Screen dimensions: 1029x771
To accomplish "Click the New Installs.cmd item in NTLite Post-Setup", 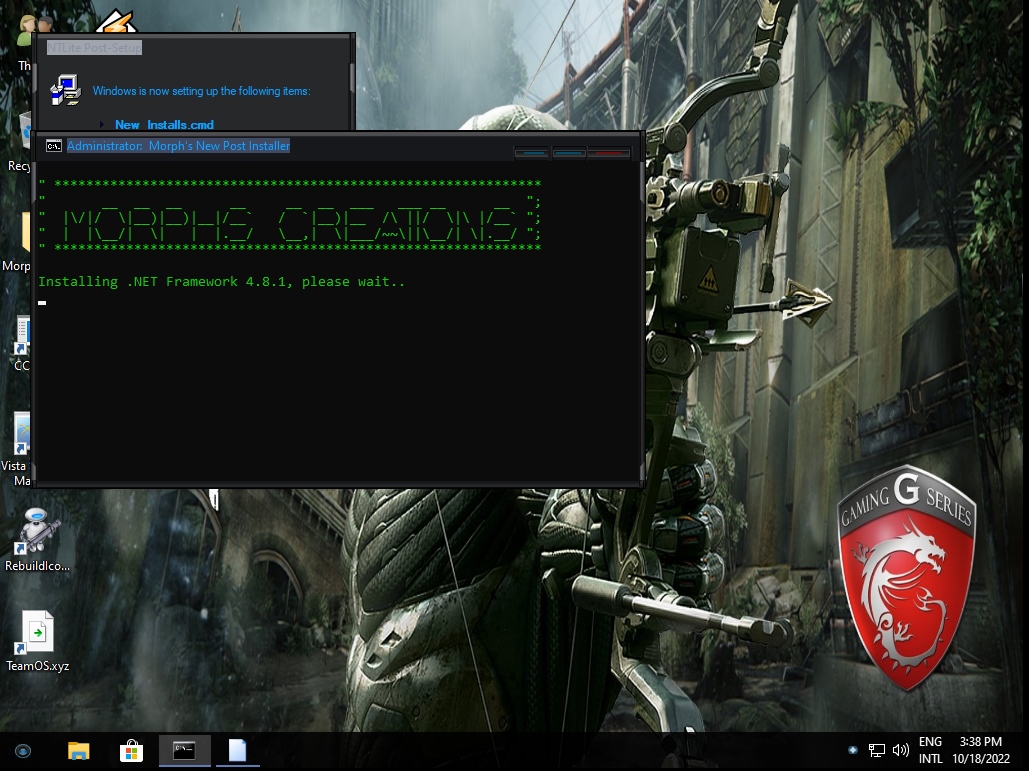I will coord(164,125).
